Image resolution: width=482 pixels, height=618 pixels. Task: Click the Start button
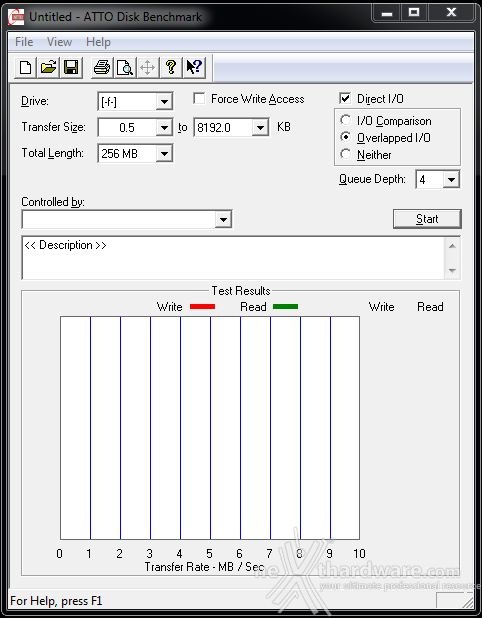coord(427,219)
